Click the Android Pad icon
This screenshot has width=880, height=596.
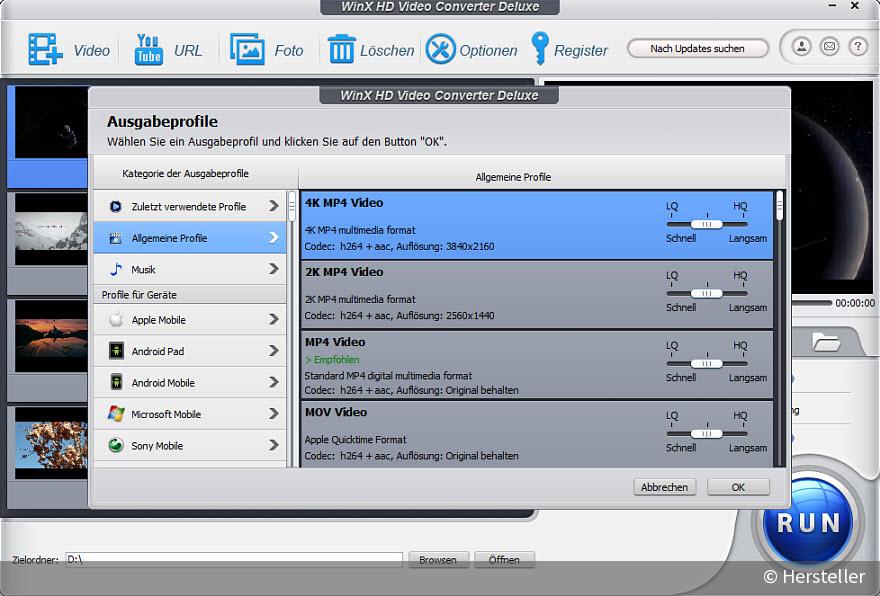coord(116,351)
